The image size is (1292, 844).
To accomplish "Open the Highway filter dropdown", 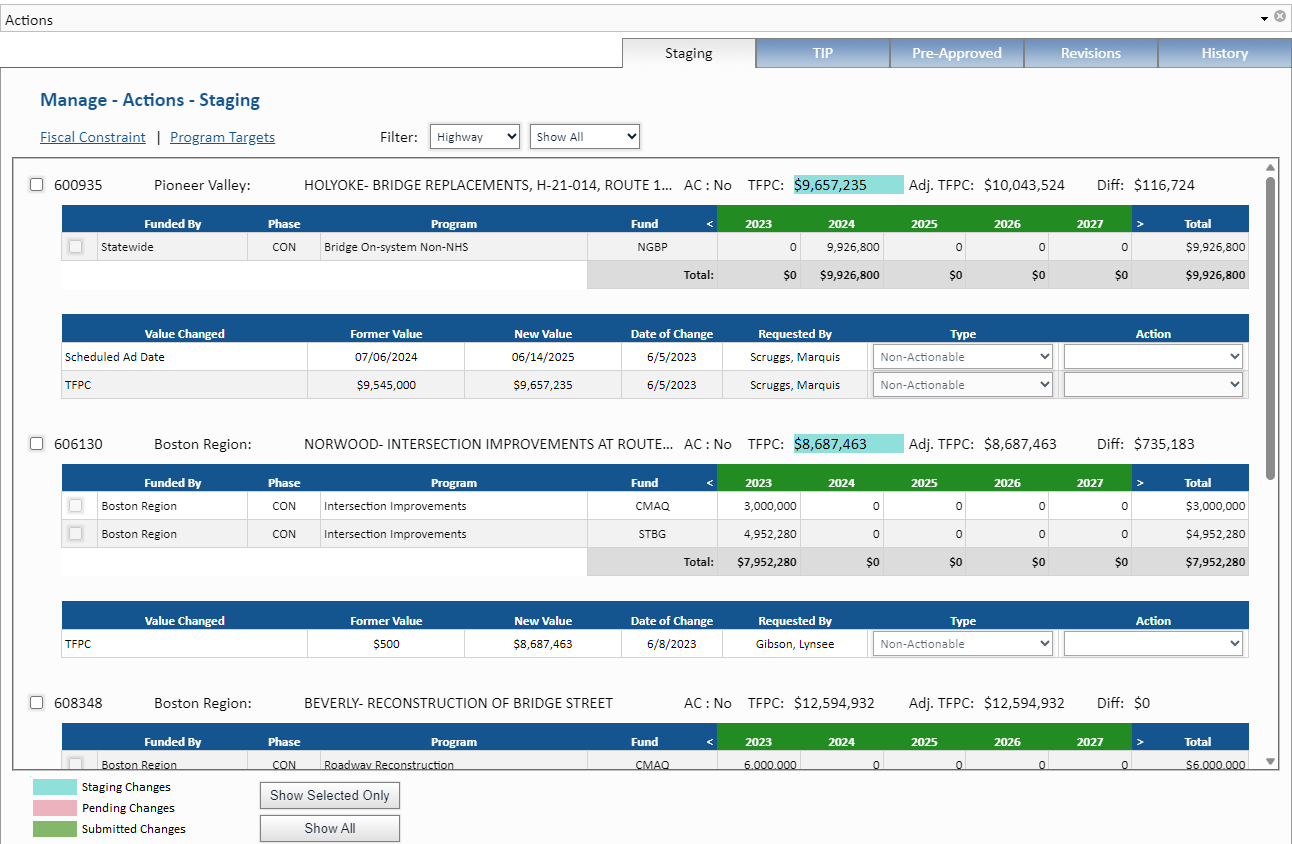I will (x=474, y=136).
